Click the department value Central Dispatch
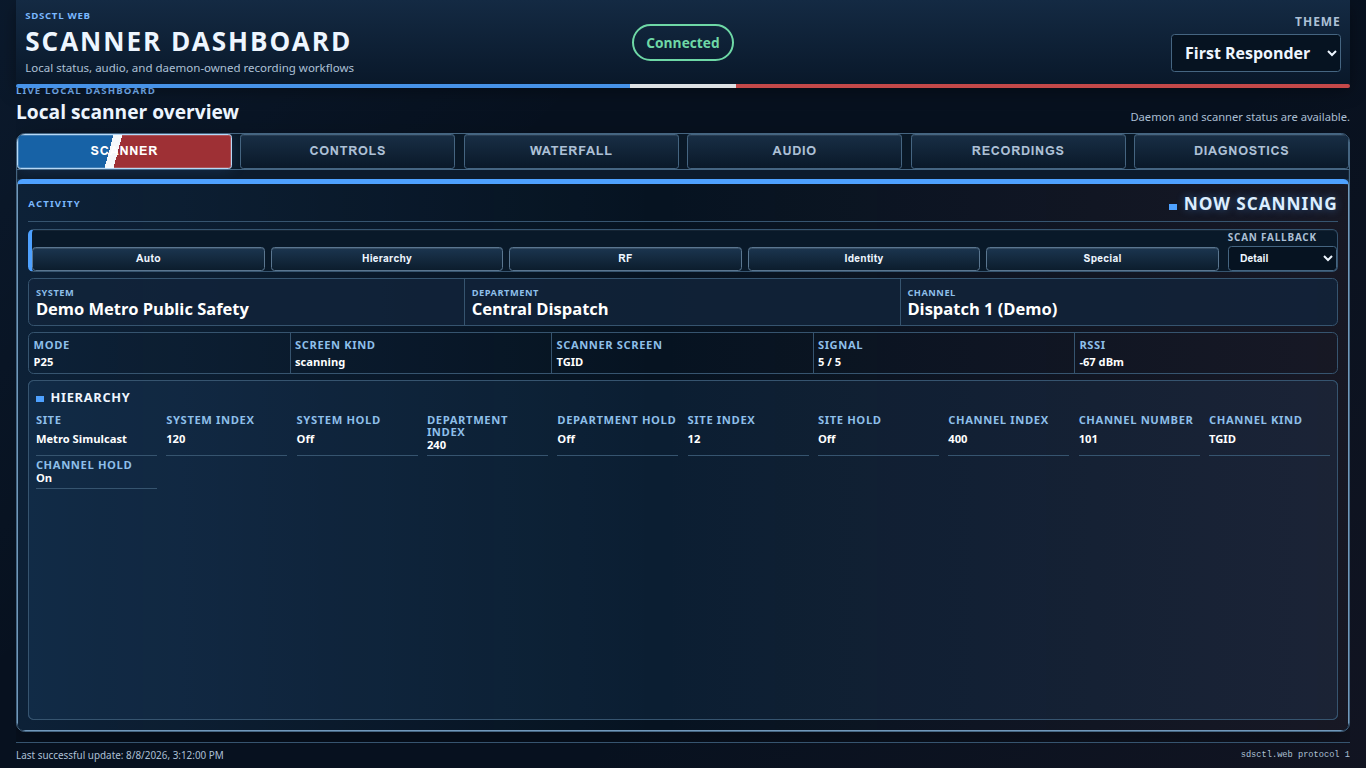 click(x=540, y=310)
